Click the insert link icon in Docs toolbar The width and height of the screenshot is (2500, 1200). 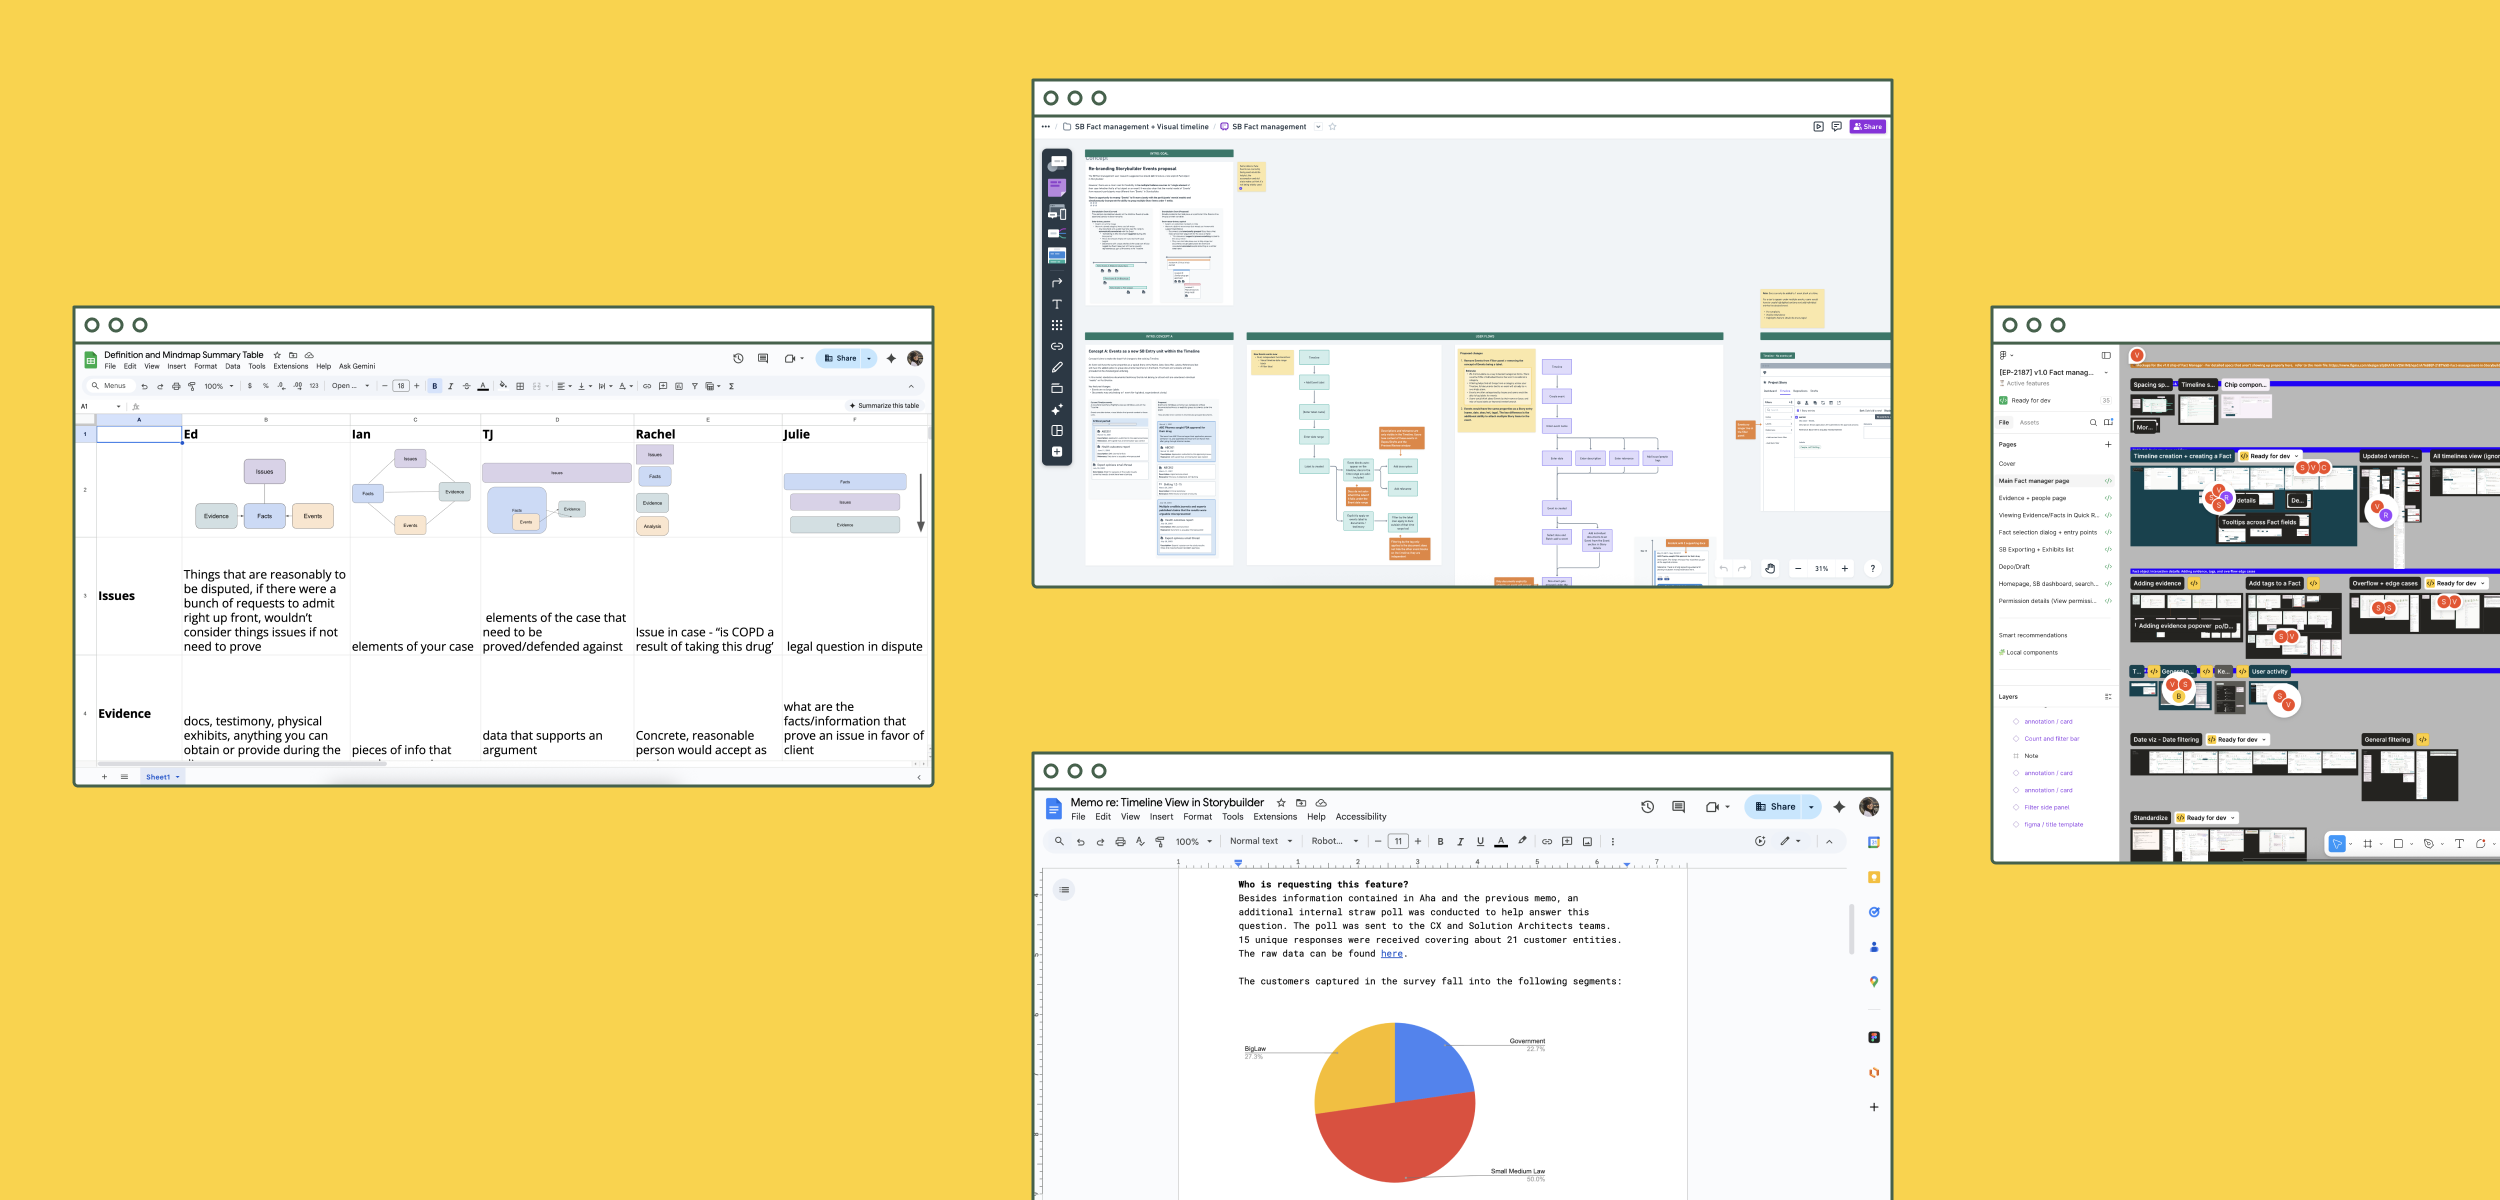[1547, 842]
